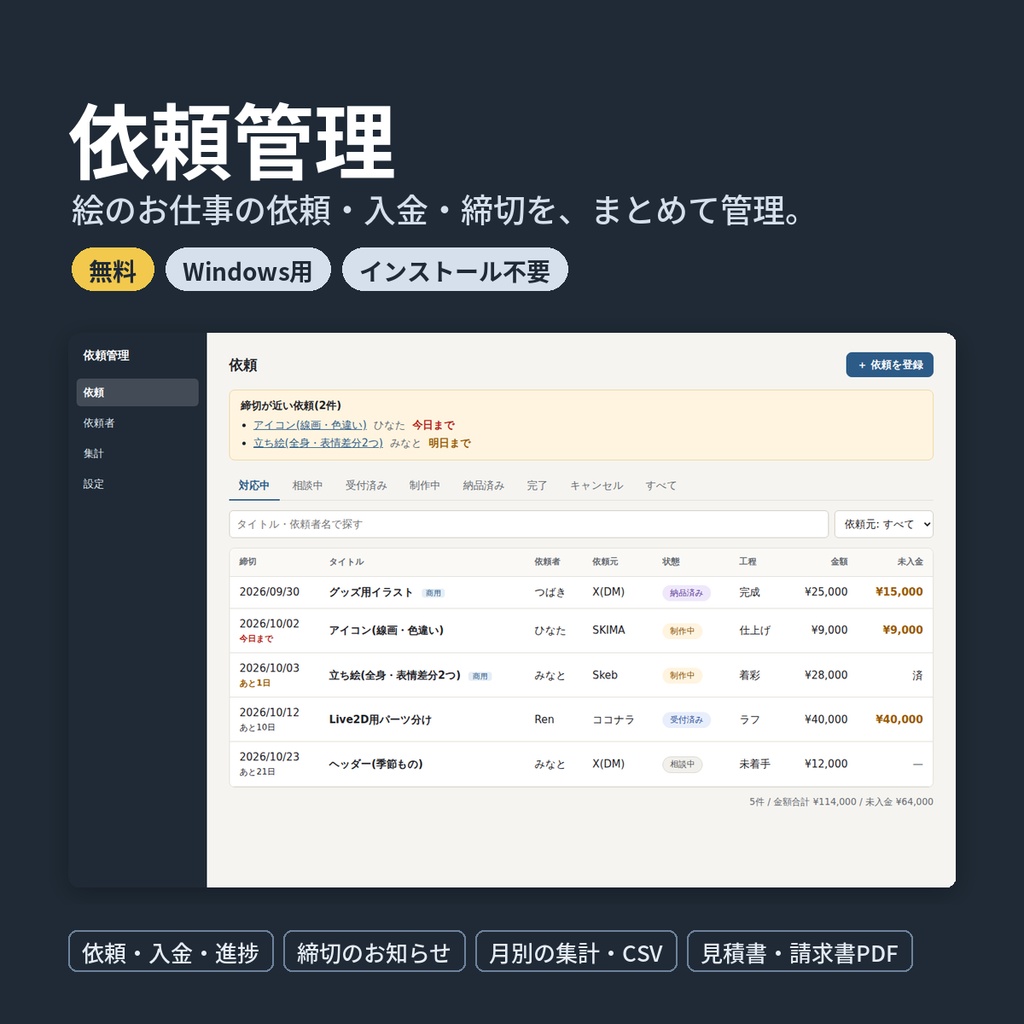The height and width of the screenshot is (1024, 1024).
Task: Open the 設定 sidebar item
Action: click(x=137, y=484)
